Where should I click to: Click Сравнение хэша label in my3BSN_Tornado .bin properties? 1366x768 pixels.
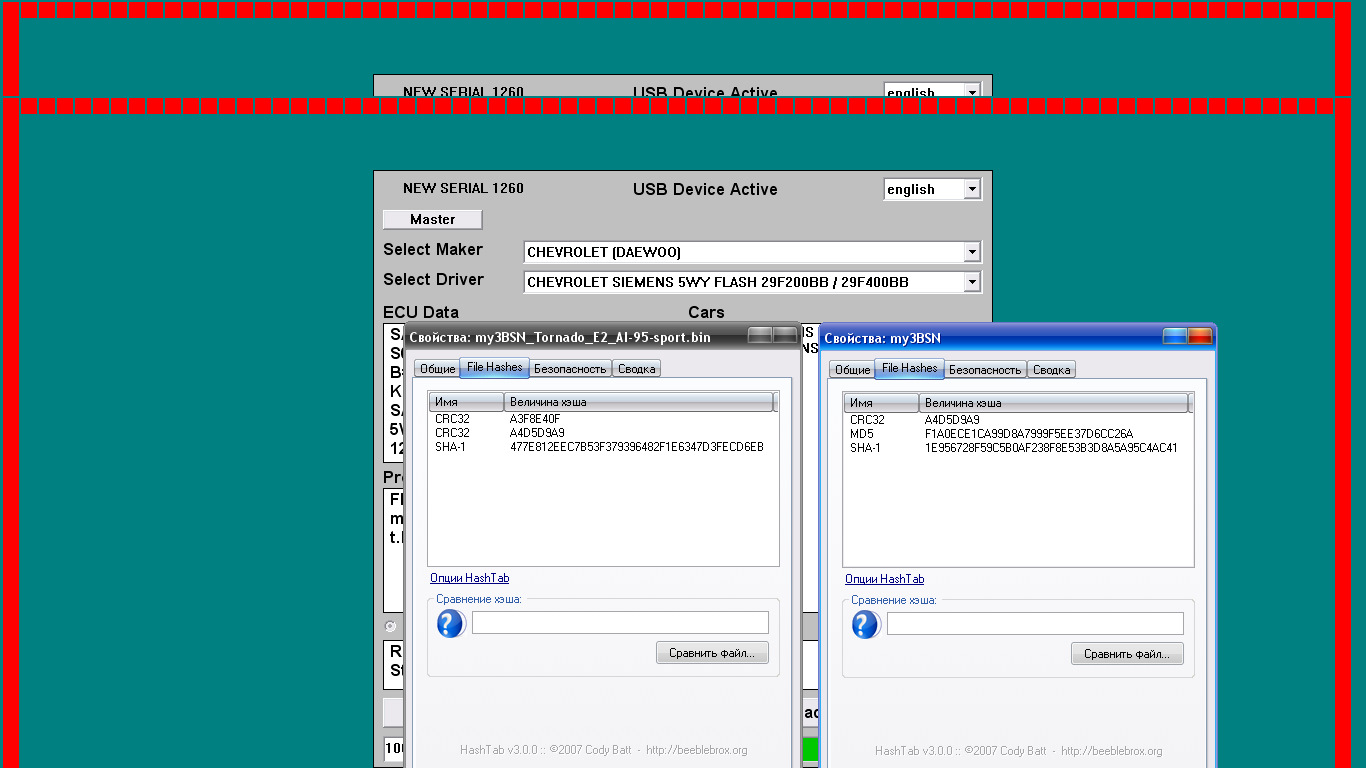(479, 599)
